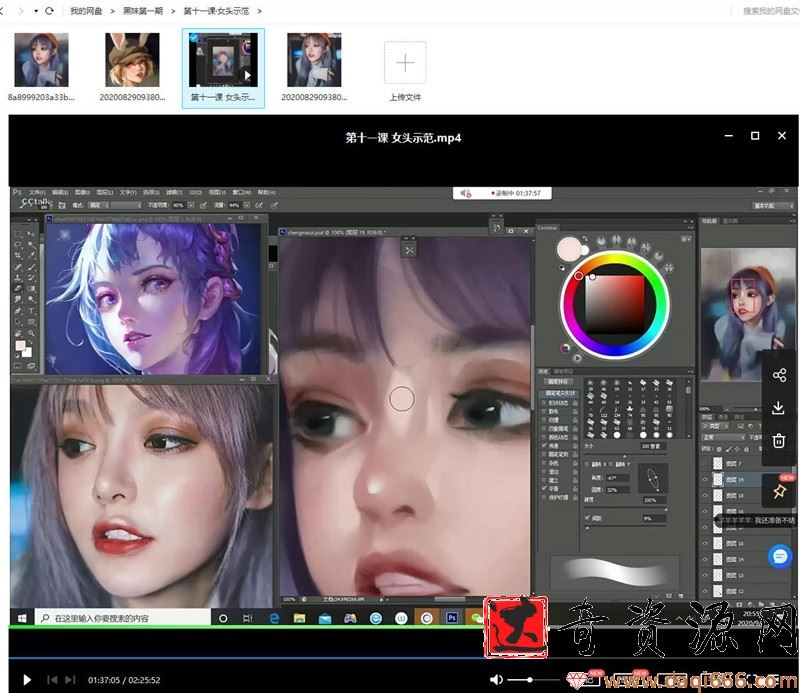Screen dimensions: 800x693
Task: Toggle the 间距 spacing checkbox
Action: point(588,517)
